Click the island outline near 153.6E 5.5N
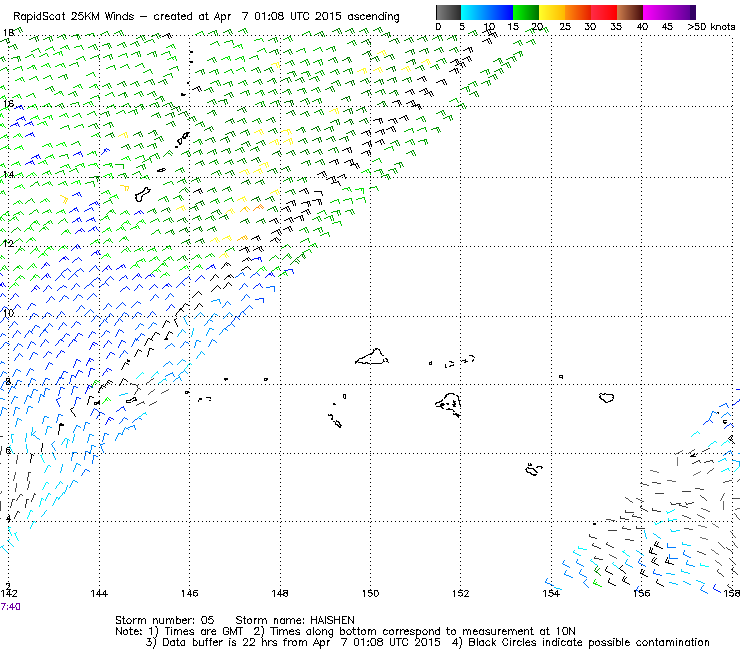Viewport: 740px width, 650px height. click(534, 469)
